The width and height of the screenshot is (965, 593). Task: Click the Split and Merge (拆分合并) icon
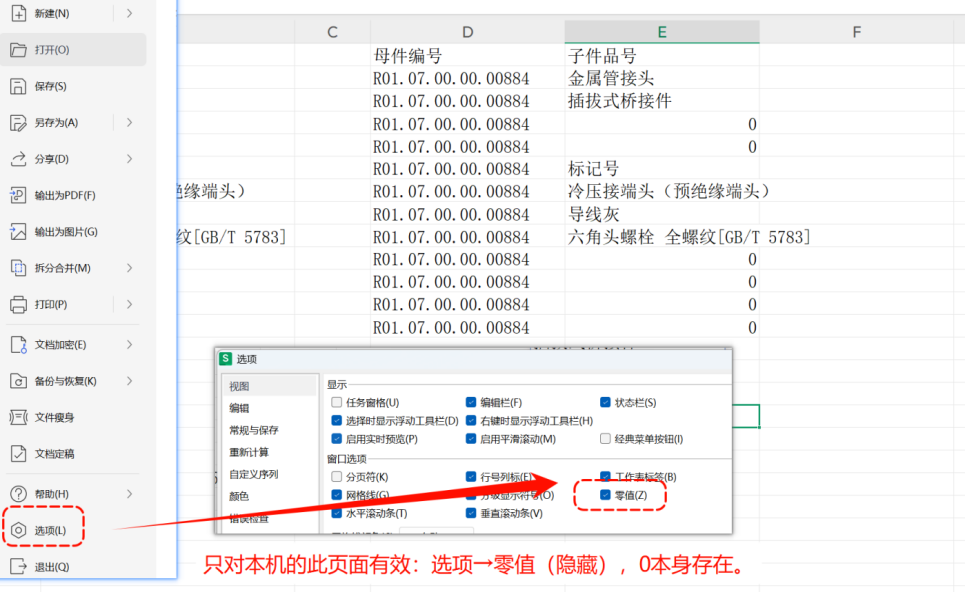click(18, 268)
